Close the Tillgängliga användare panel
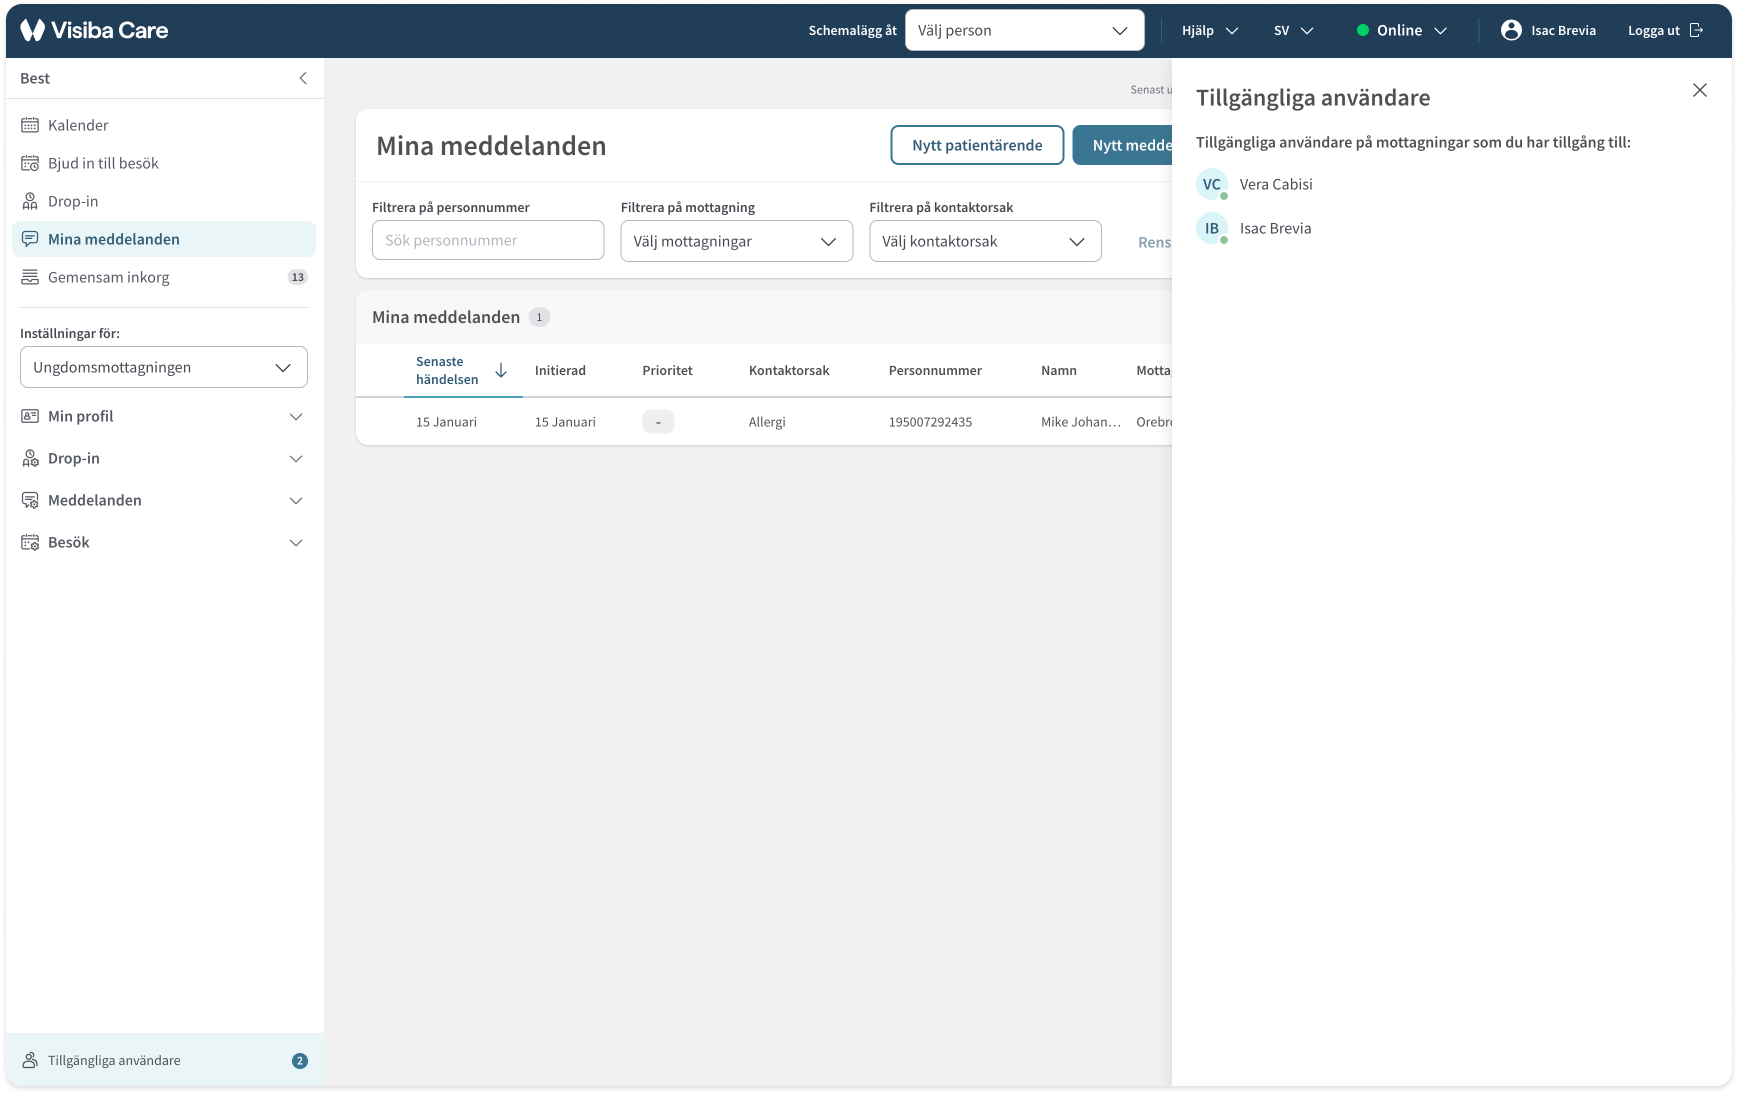The image size is (1738, 1094). 1699,90
